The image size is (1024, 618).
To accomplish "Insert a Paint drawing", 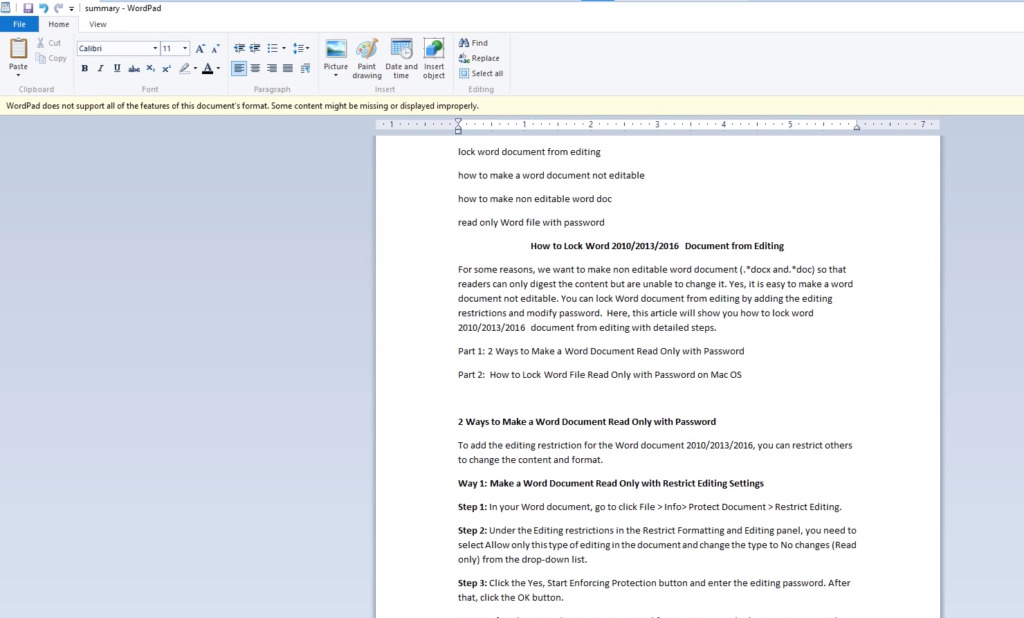I will pos(367,58).
